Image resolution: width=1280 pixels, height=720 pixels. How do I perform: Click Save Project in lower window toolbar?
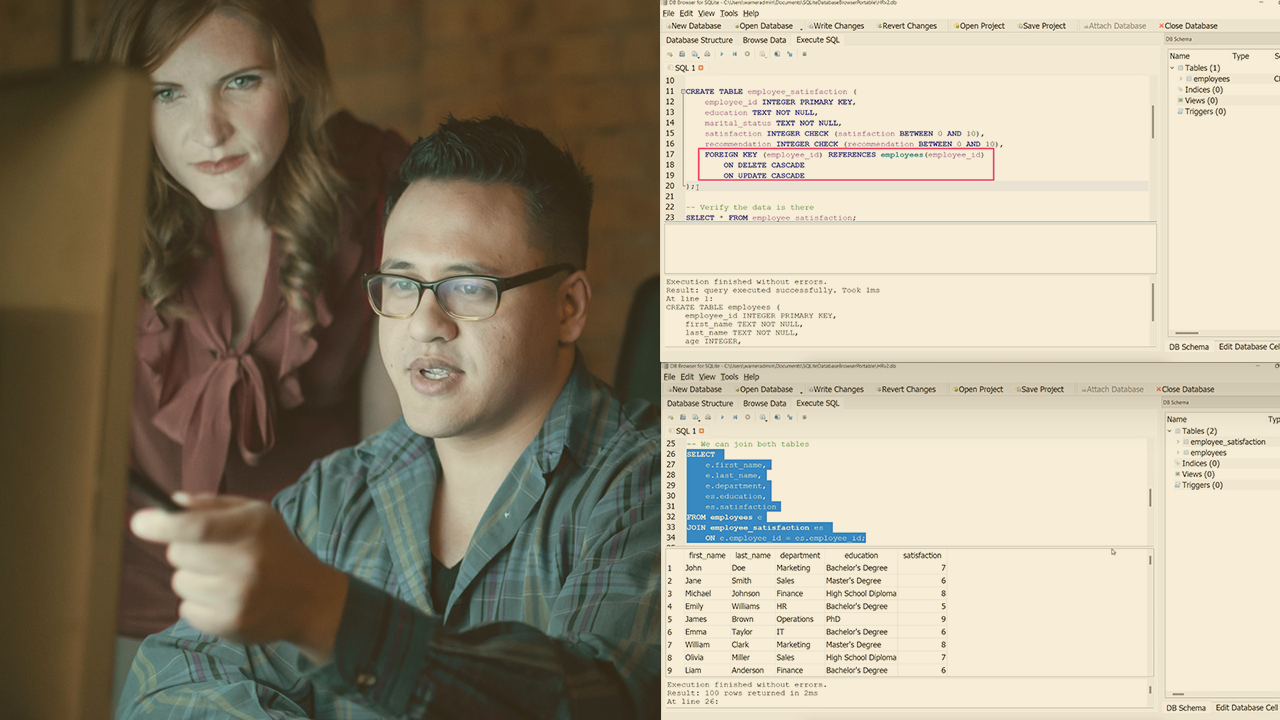[1040, 389]
